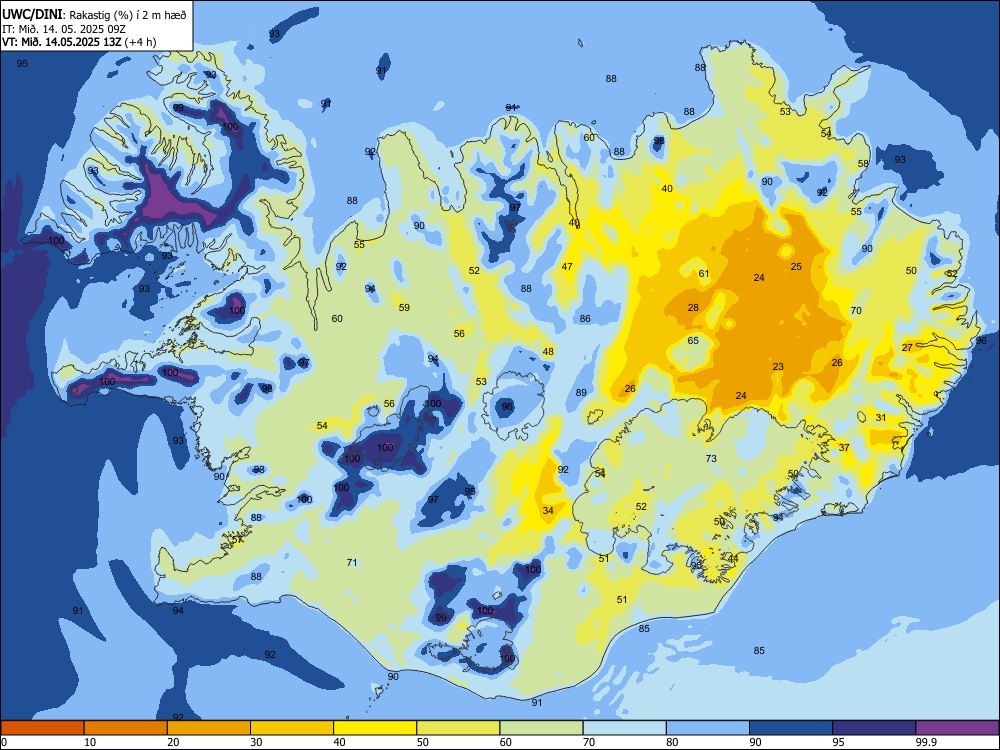Click the 0–10 dark orange legend swatch
1000x750 pixels.
click(x=42, y=728)
